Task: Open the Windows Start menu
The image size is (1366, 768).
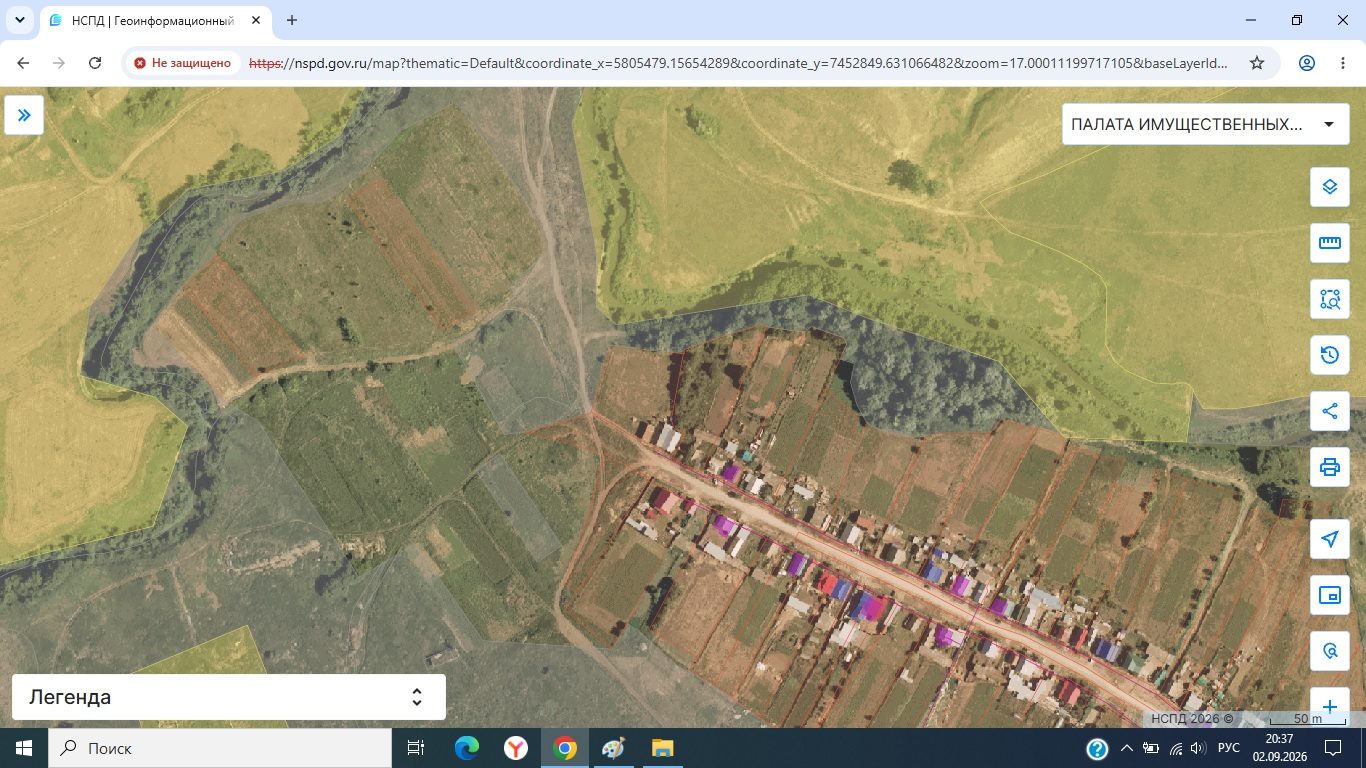Action: point(24,748)
